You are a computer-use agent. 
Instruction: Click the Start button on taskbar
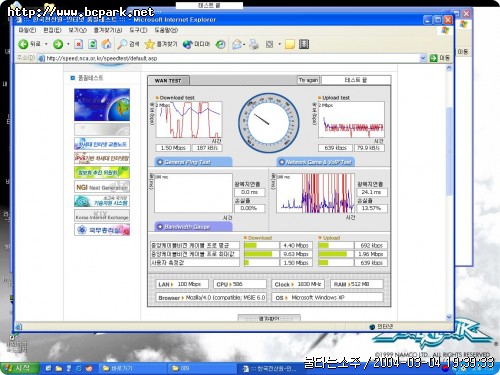[20, 368]
